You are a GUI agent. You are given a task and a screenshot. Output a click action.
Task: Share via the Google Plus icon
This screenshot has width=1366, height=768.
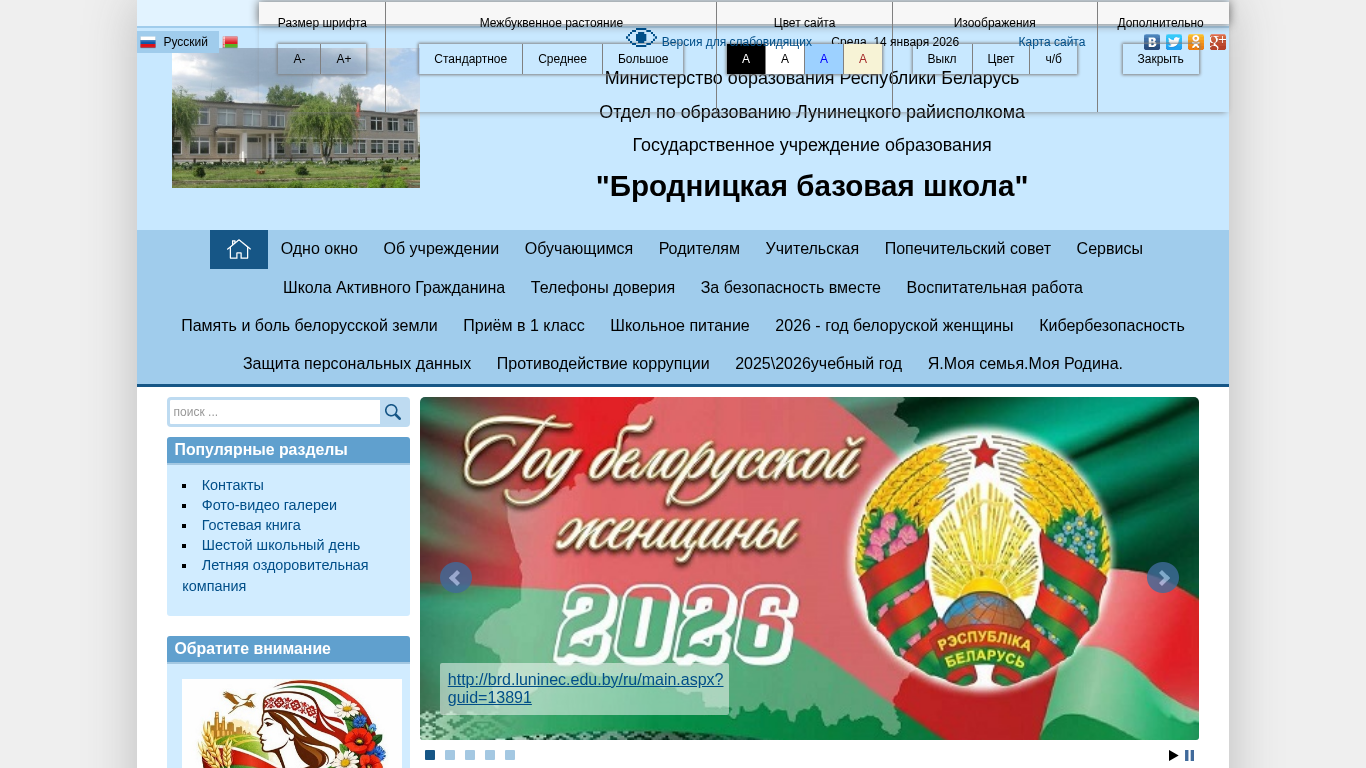point(1218,42)
